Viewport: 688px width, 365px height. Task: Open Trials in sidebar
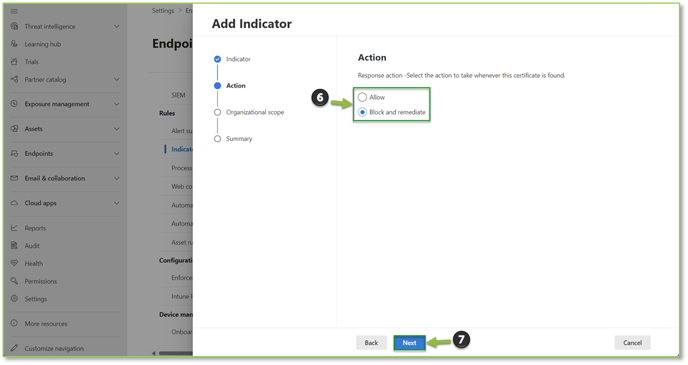(x=32, y=61)
